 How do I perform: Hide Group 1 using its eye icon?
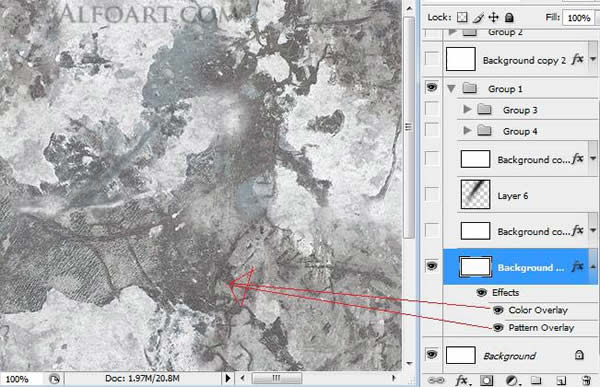[x=432, y=88]
